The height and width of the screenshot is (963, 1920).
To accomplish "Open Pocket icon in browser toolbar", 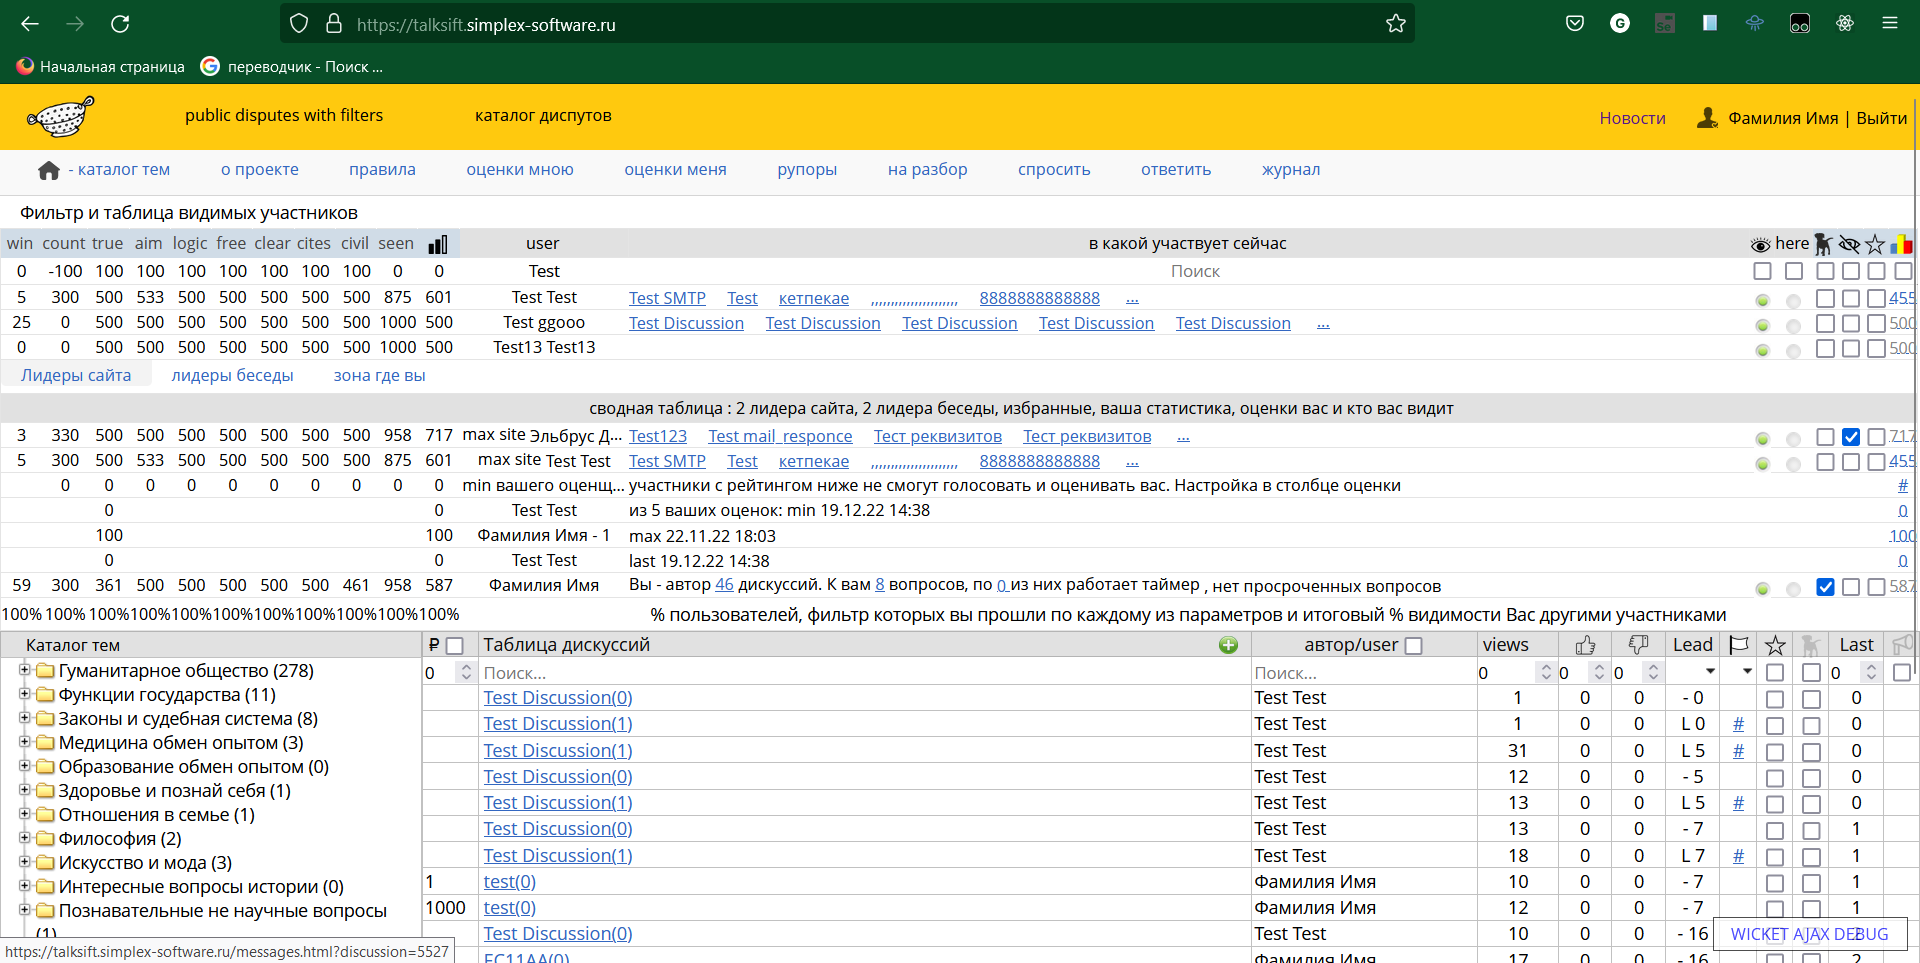I will [1575, 23].
